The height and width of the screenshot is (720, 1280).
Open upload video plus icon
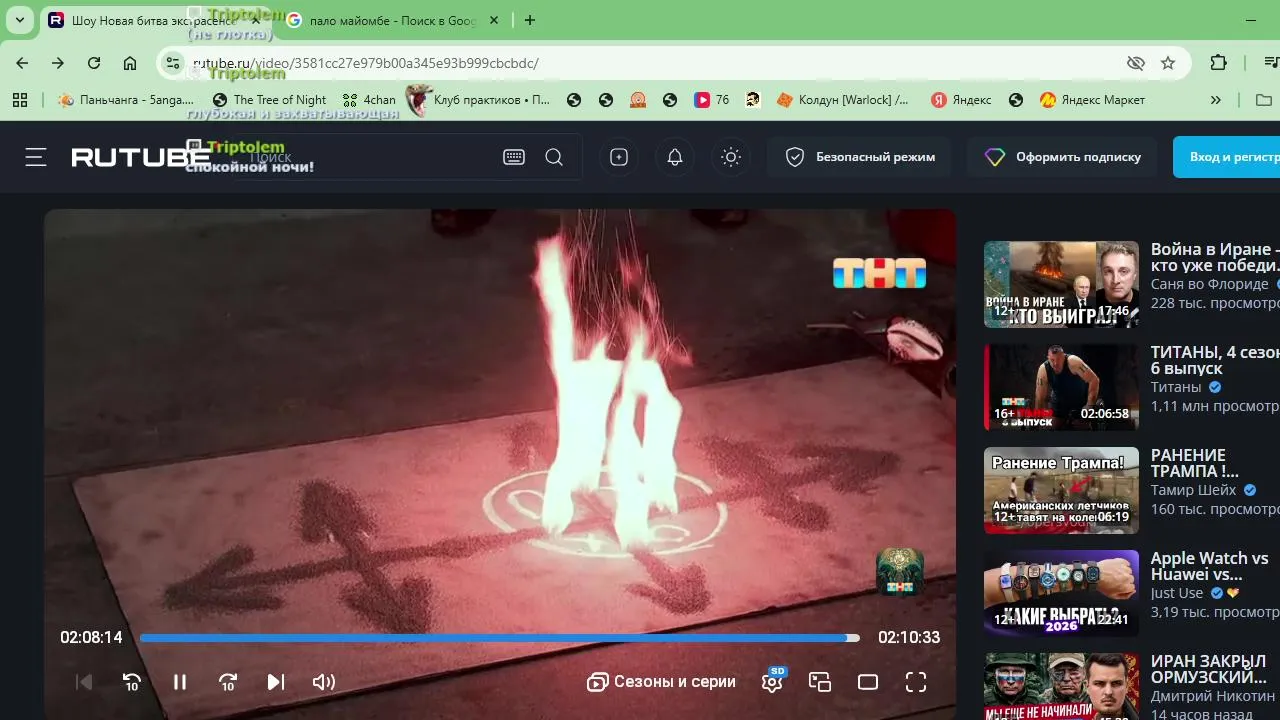coord(619,157)
